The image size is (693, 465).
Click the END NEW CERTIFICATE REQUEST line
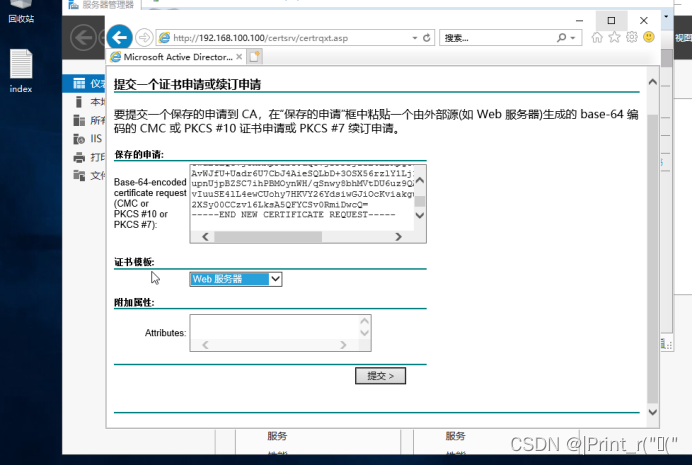point(293,215)
